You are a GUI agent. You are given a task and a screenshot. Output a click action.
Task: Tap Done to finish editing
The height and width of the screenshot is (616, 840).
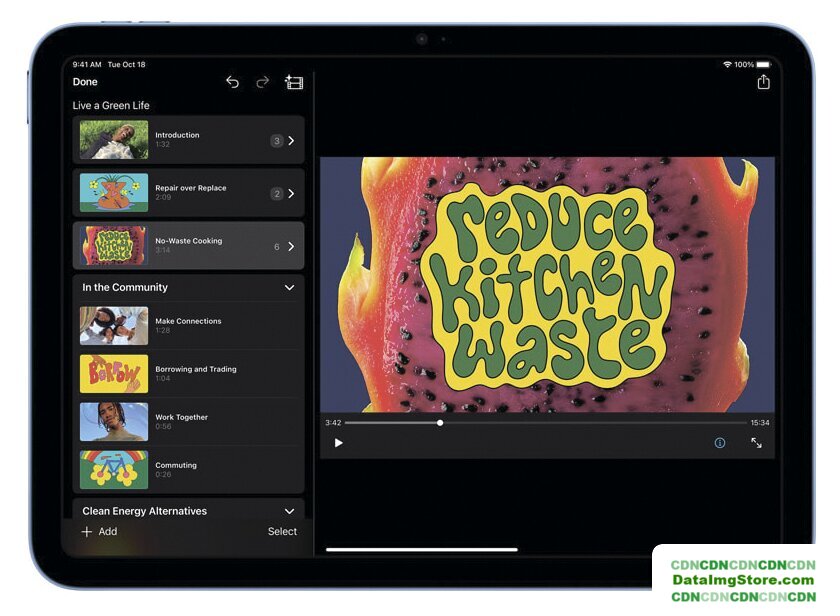coord(85,82)
